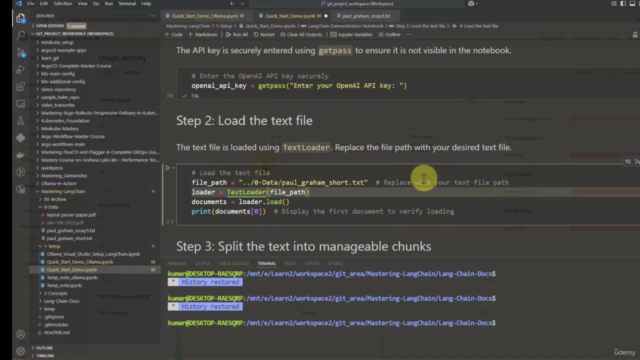
Task: Click Outline in notebook toolbar
Action: 389,35
